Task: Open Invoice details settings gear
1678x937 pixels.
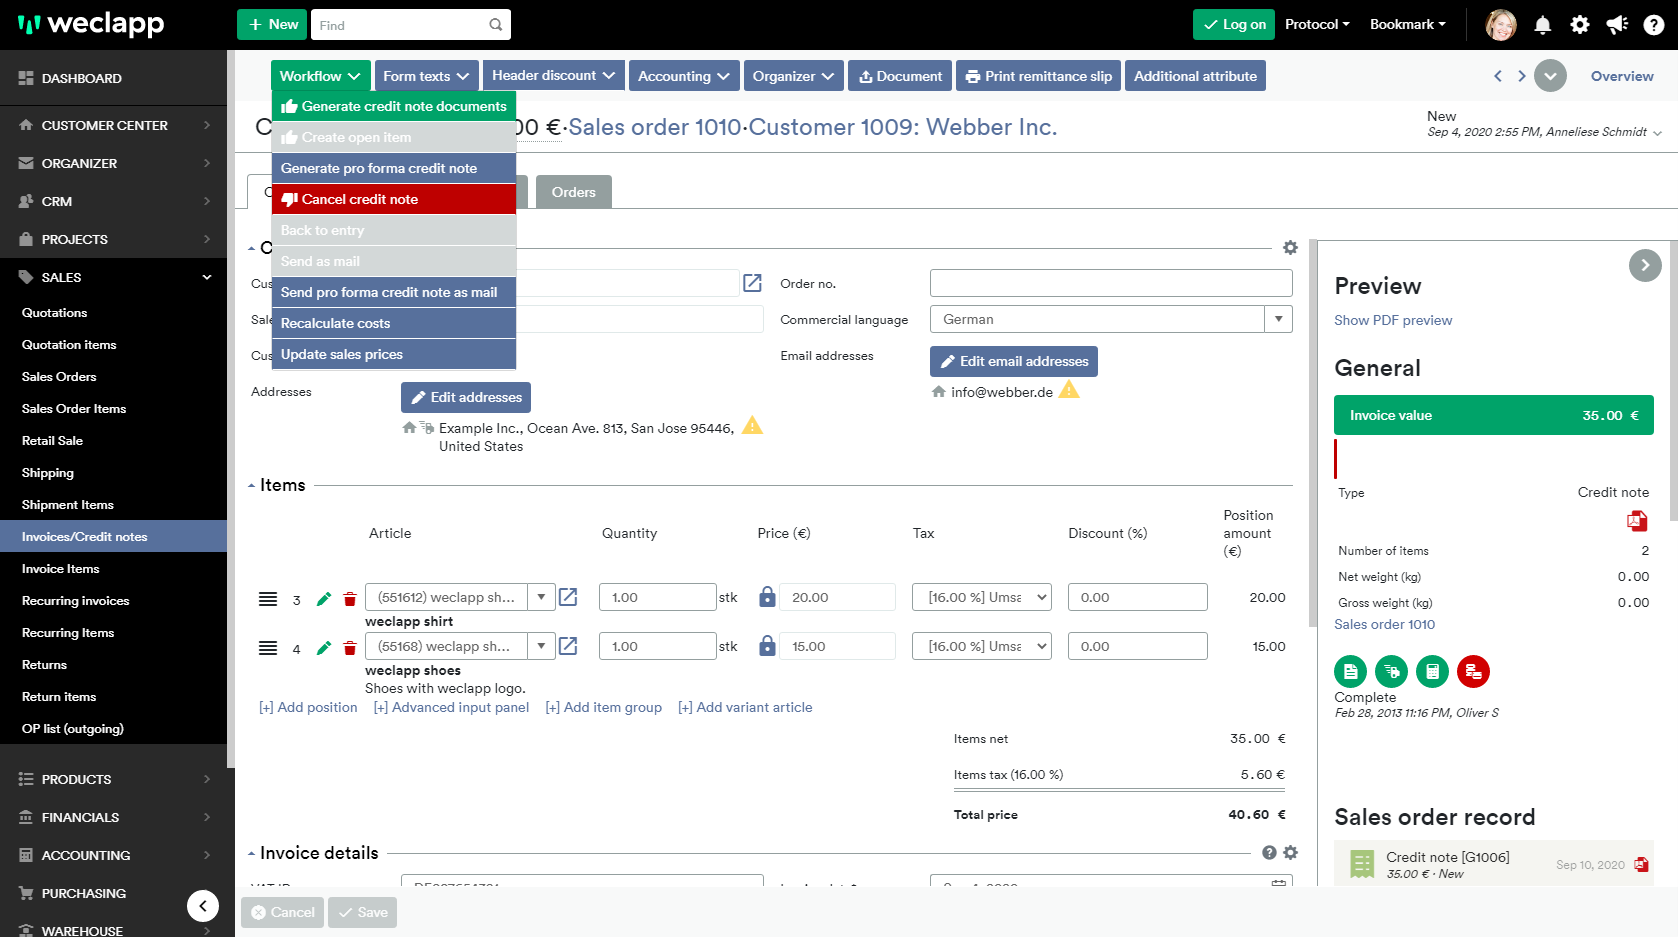Action: coord(1290,852)
